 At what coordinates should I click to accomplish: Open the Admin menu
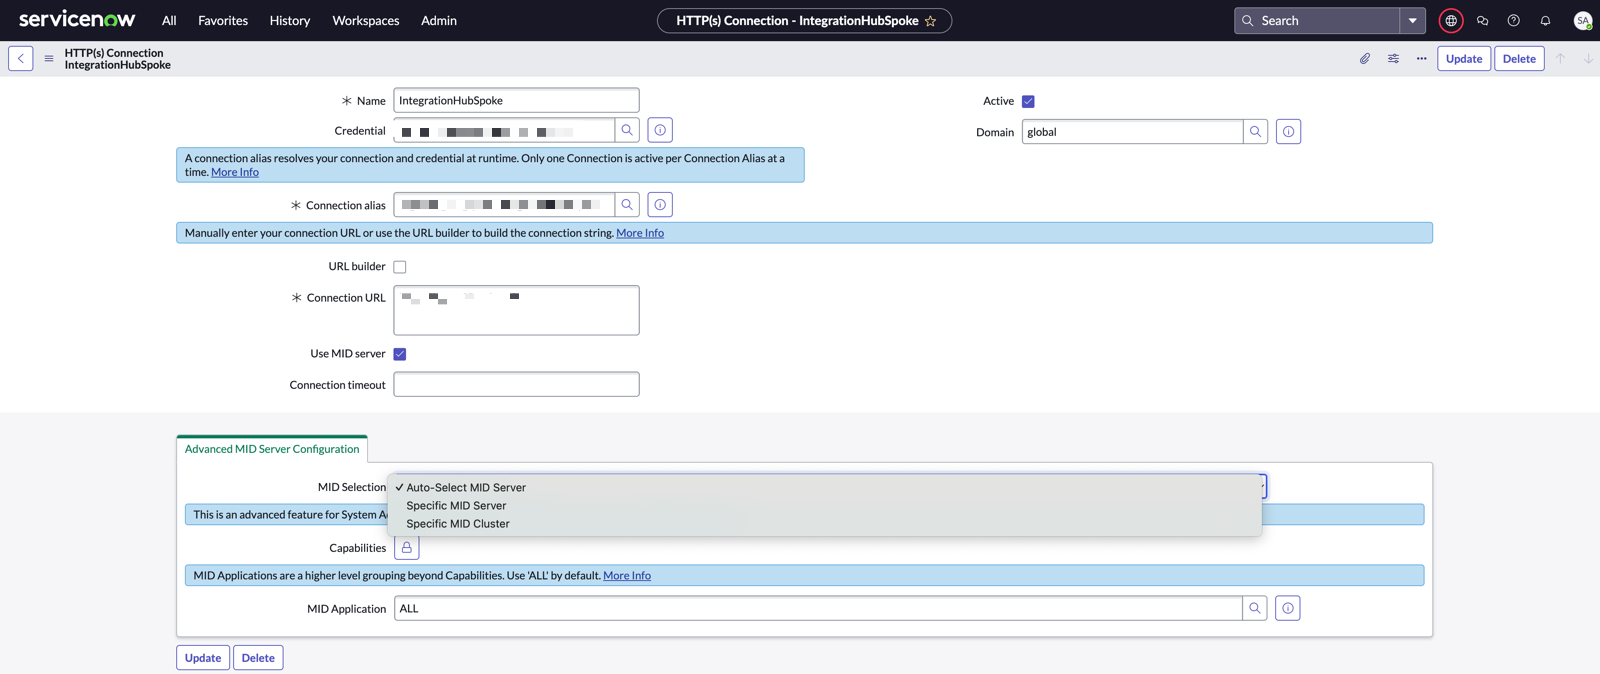439,21
